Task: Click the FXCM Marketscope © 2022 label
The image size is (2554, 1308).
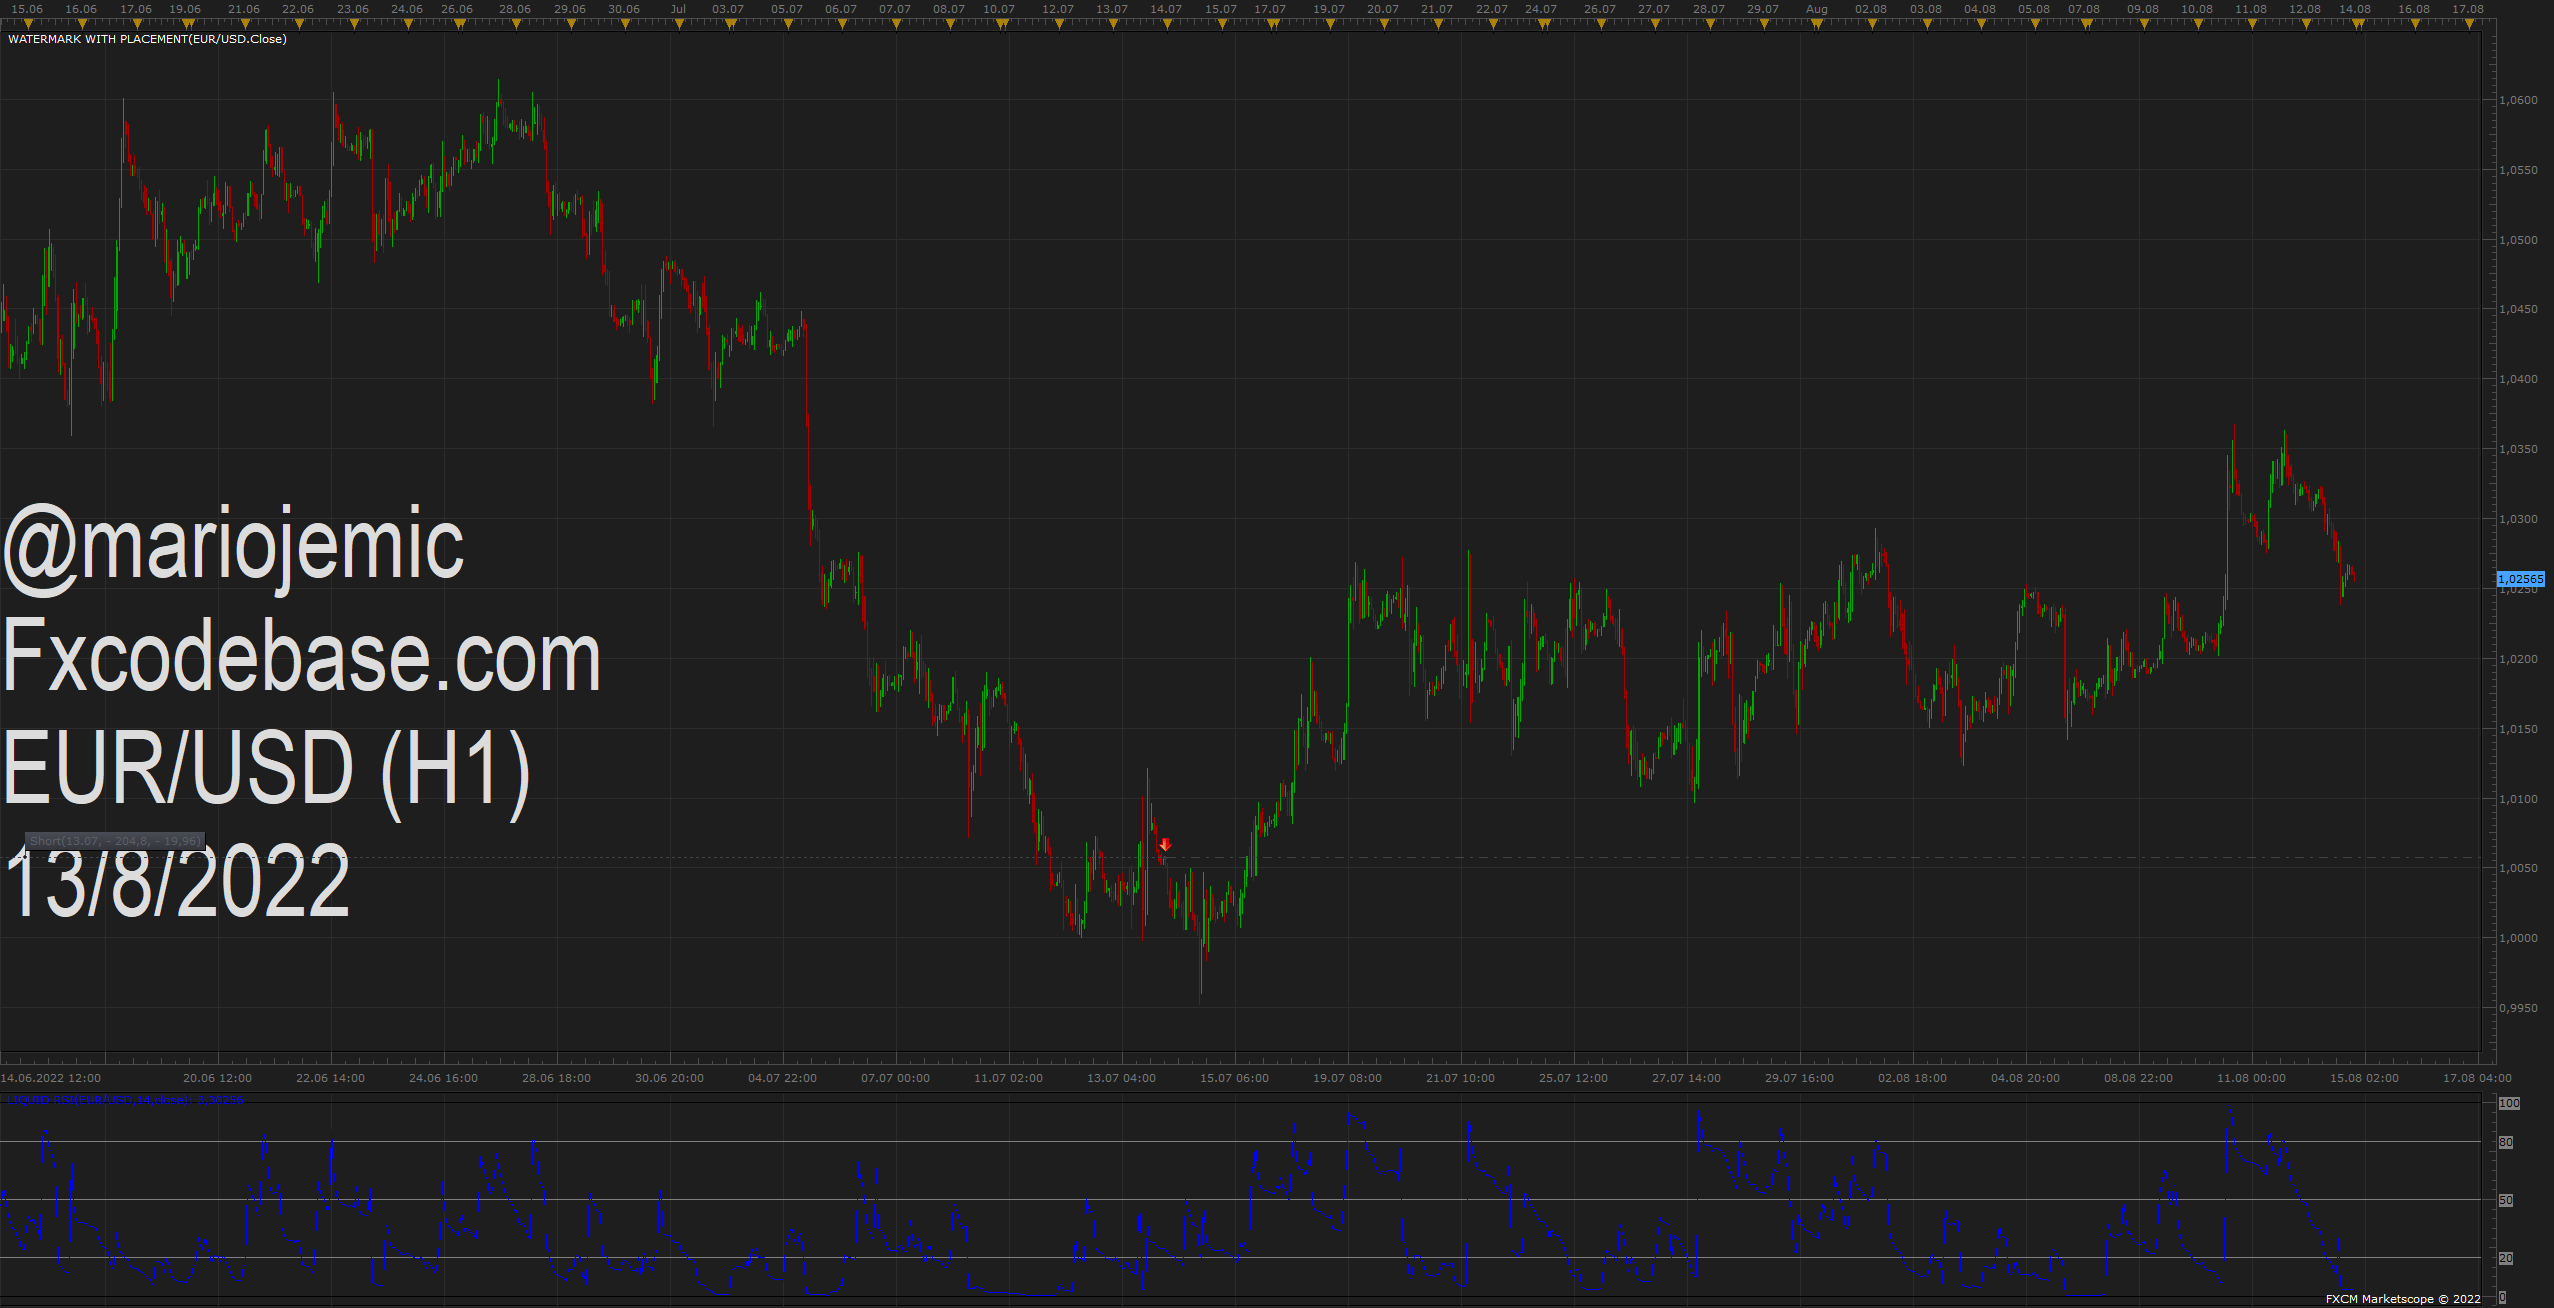Action: (x=2403, y=1299)
